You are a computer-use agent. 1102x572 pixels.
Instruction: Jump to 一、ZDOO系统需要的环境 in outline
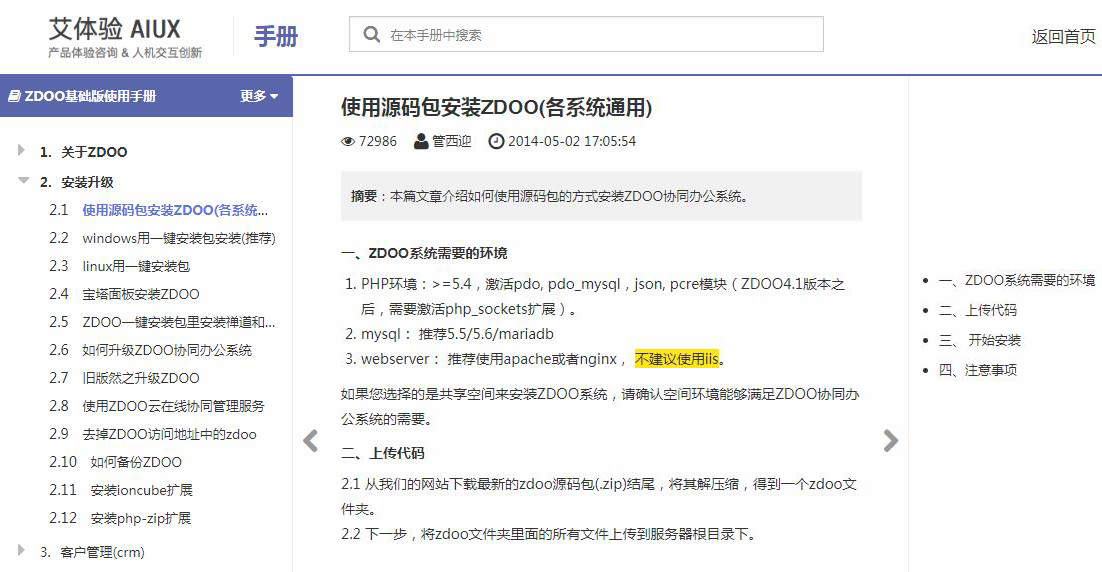point(1016,280)
